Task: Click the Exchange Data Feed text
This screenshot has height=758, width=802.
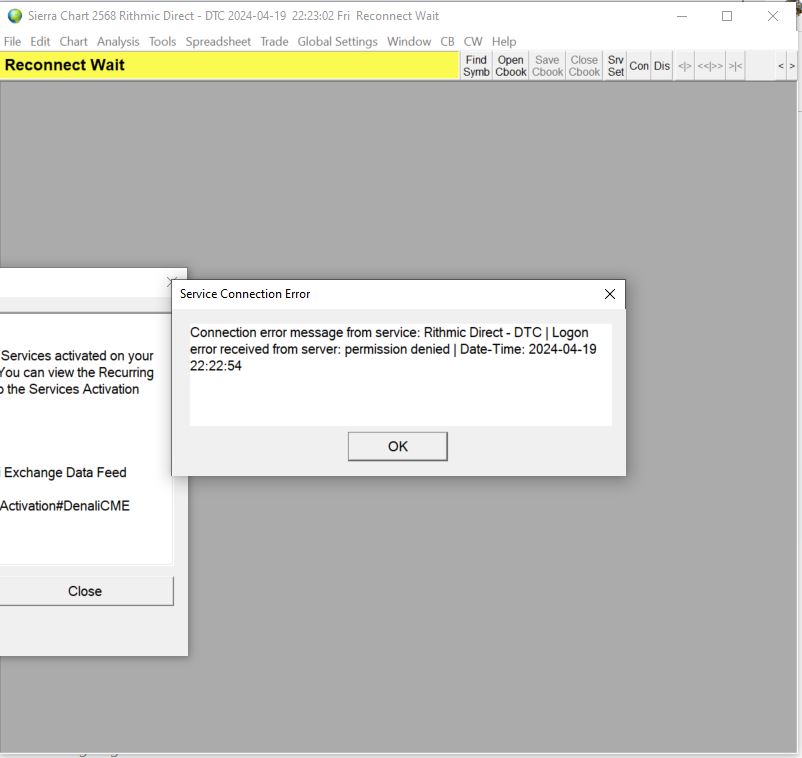Action: coord(65,473)
